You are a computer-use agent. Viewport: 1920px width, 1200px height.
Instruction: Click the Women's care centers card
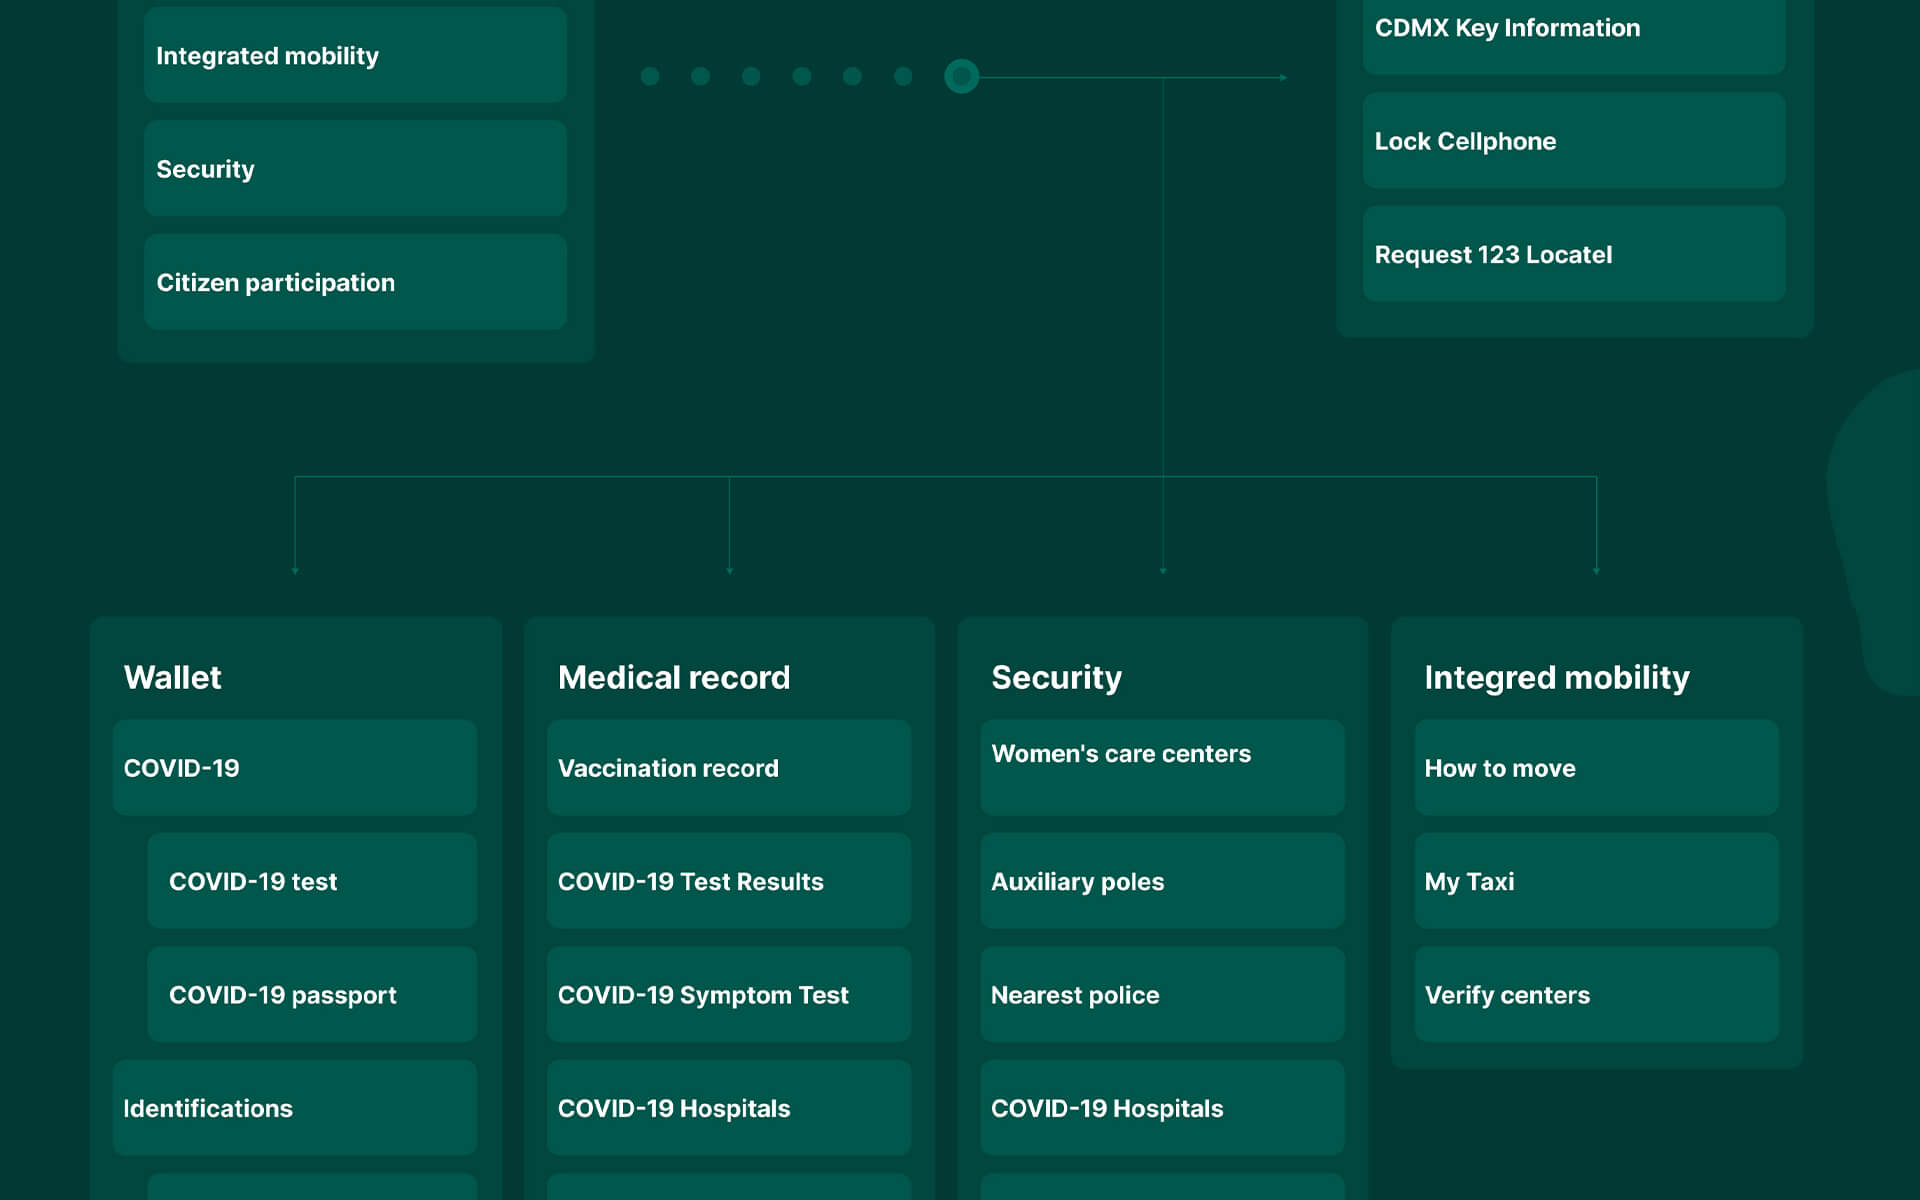pyautogui.click(x=1162, y=767)
